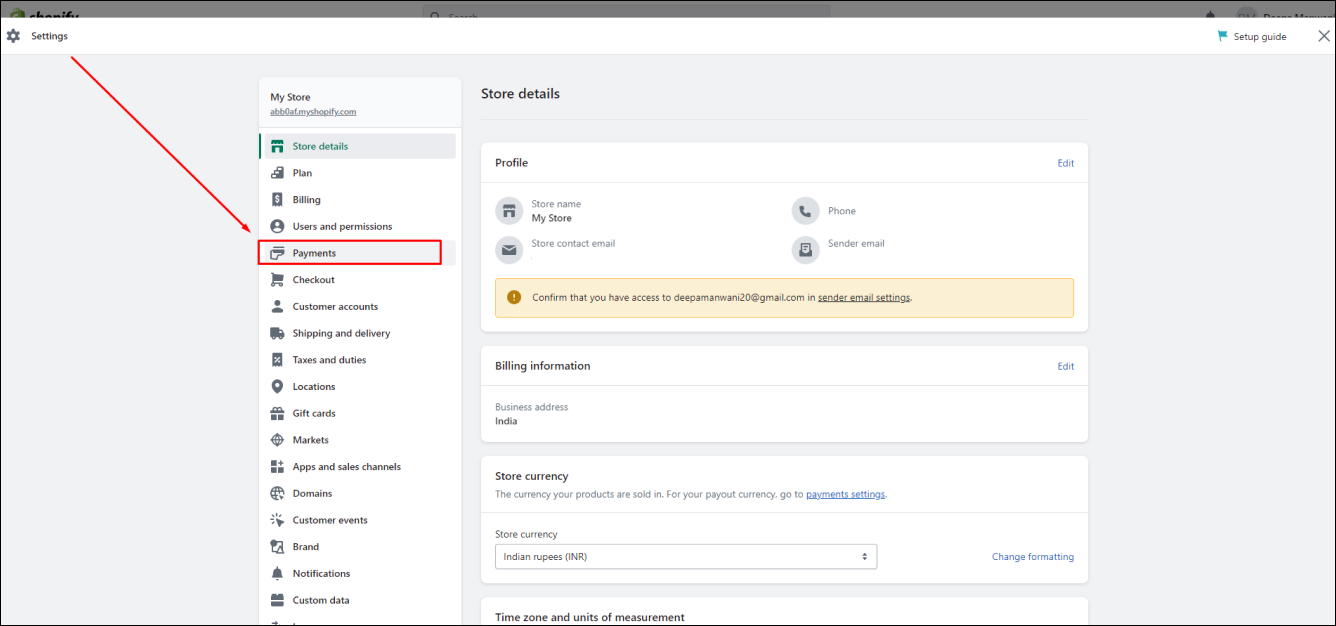Viewport: 1336px width, 626px height.
Task: Click the Store name storefront icon in Profile
Action: pos(509,211)
